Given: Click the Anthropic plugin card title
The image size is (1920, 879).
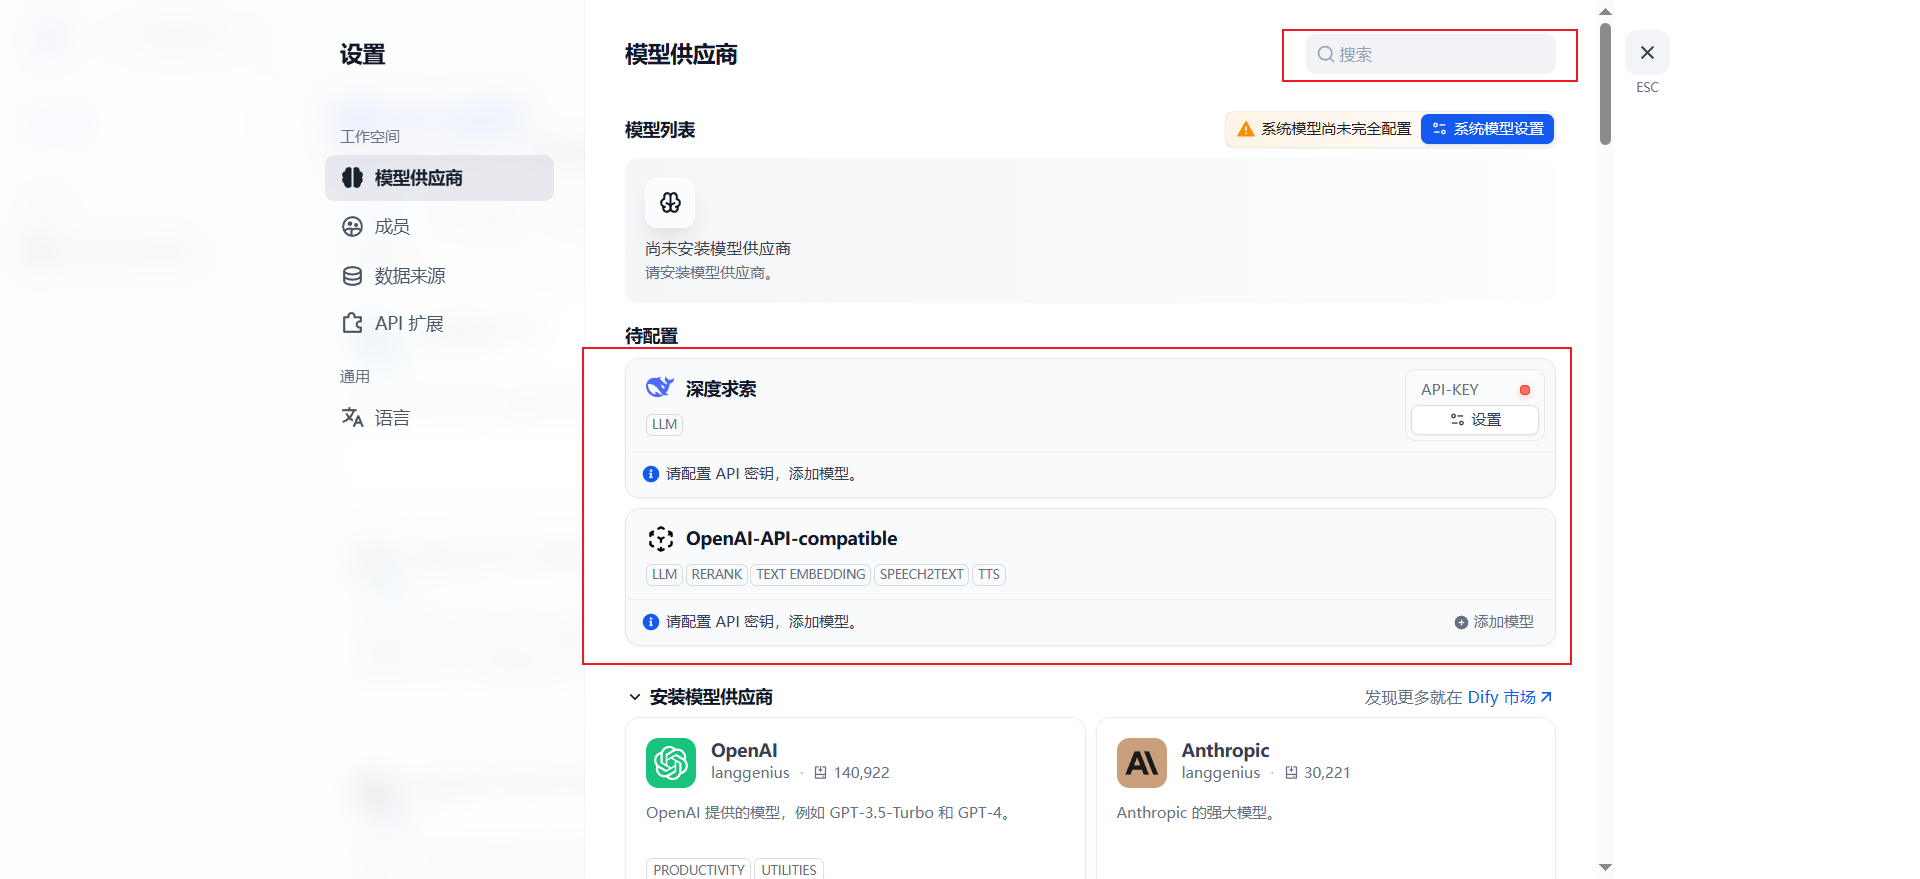Looking at the screenshot, I should (x=1225, y=750).
